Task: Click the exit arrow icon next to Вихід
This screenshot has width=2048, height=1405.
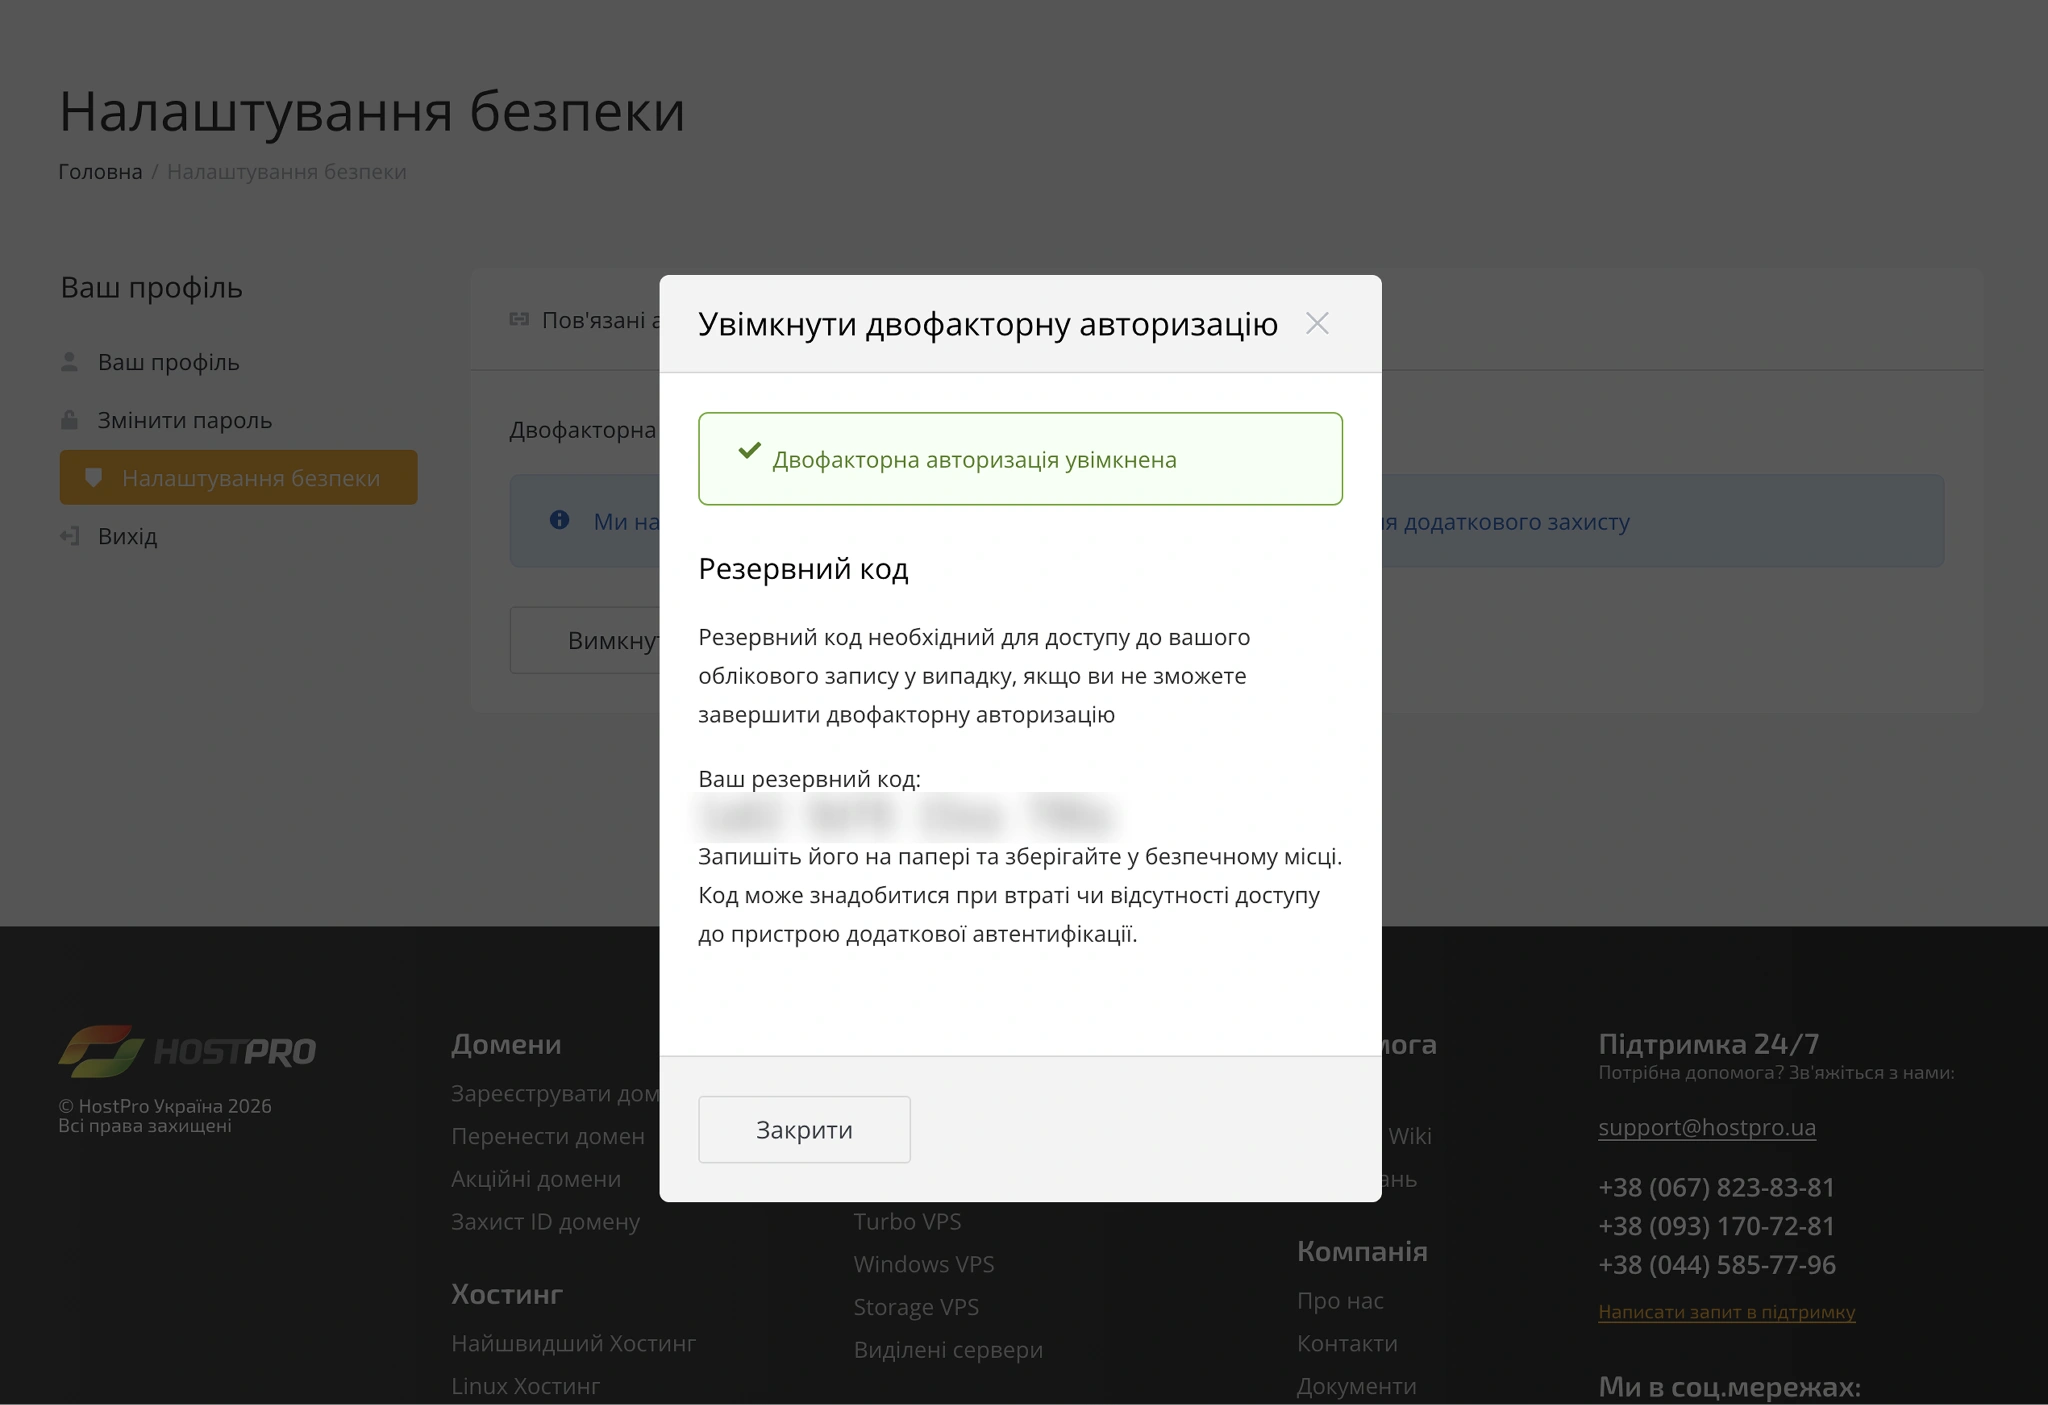Action: 70,536
